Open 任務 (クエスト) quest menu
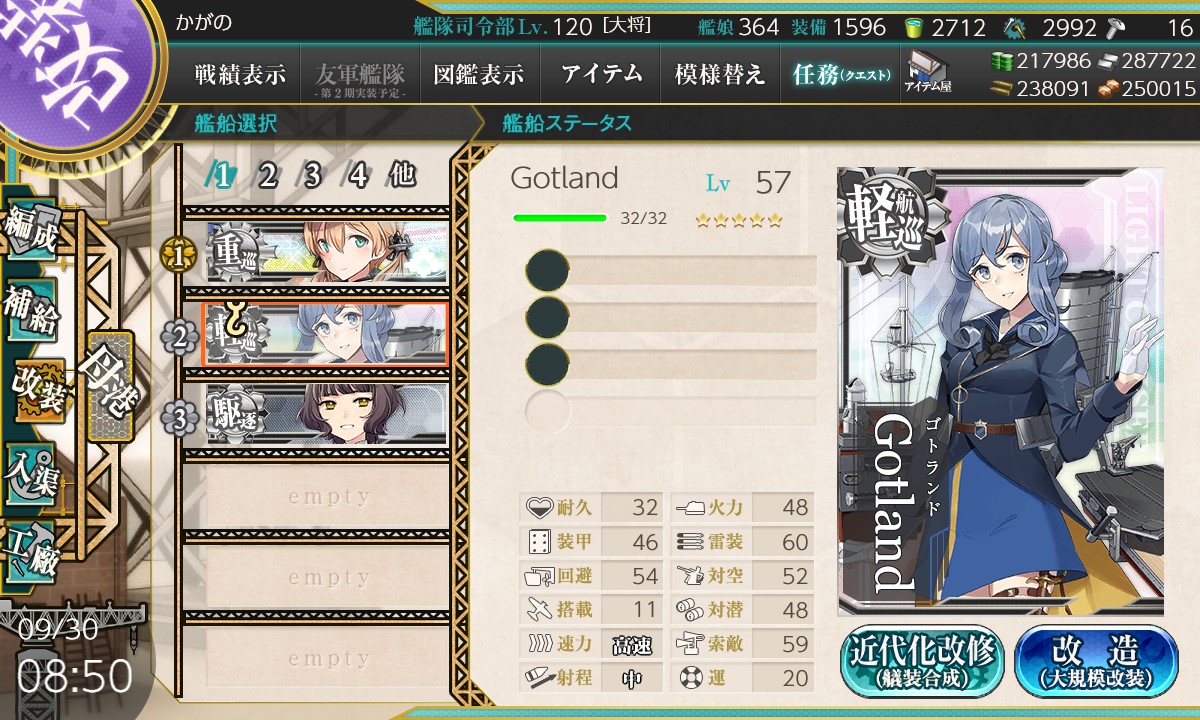1200x720 pixels. tap(841, 74)
